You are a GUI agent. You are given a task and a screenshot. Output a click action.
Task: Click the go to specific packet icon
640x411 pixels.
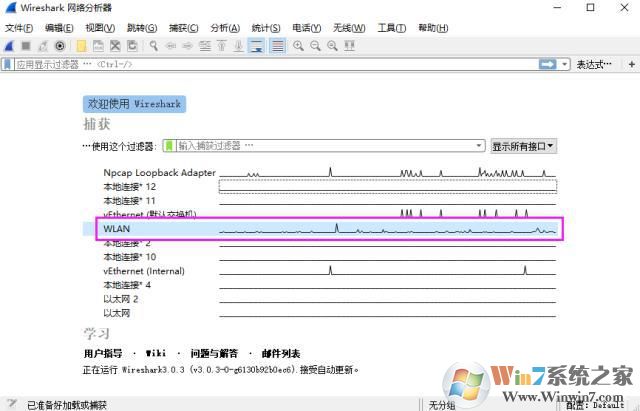[x=204, y=46]
